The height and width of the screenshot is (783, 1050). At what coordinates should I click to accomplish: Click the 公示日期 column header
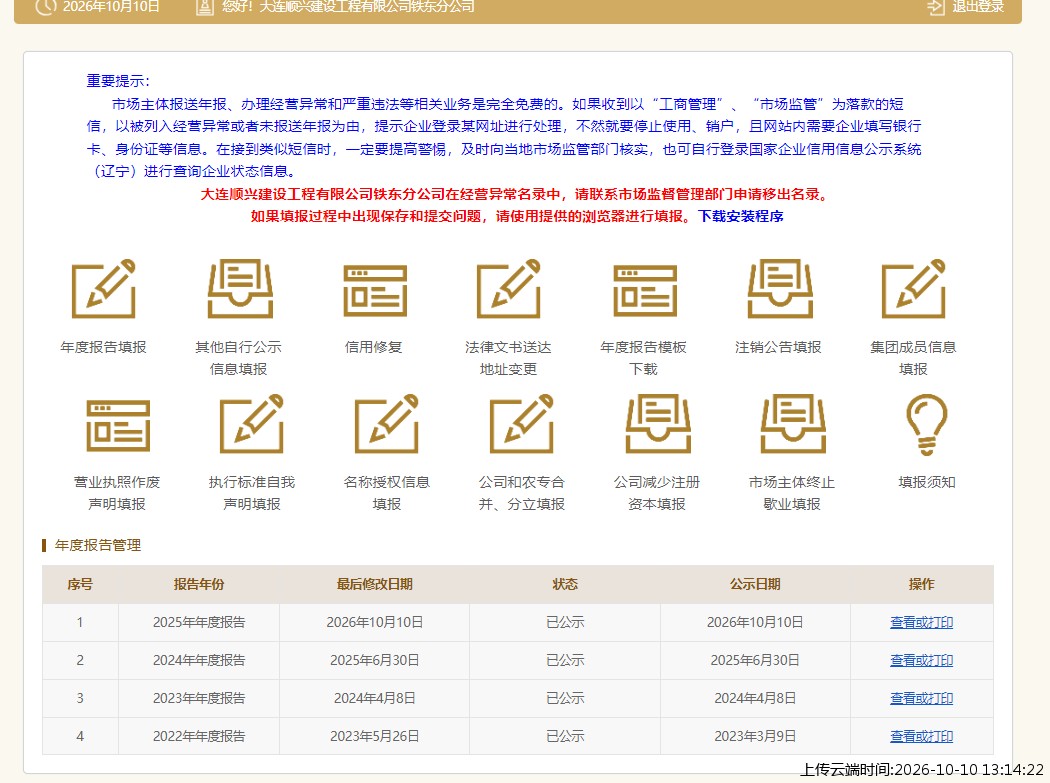tap(755, 585)
